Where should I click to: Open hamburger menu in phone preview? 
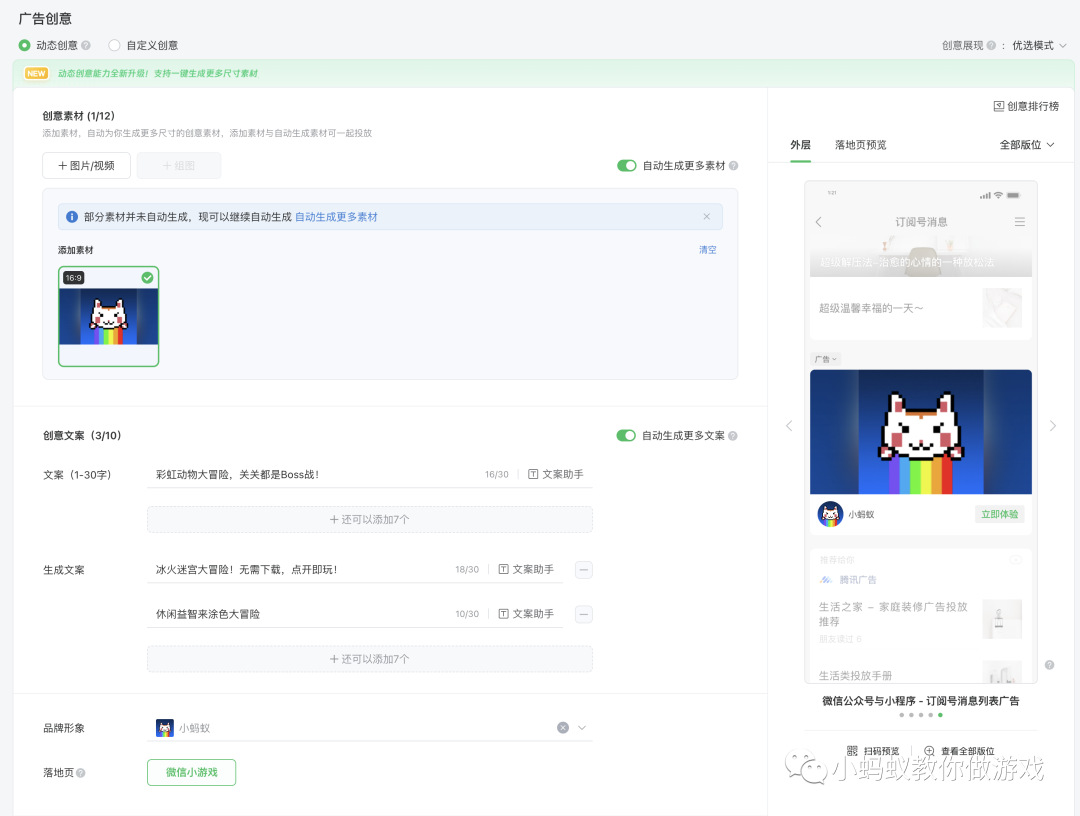[1019, 222]
